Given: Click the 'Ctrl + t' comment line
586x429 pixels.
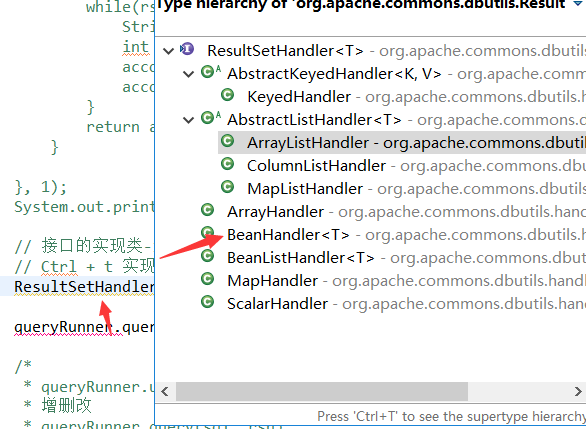Looking at the screenshot, I should click(84, 266).
